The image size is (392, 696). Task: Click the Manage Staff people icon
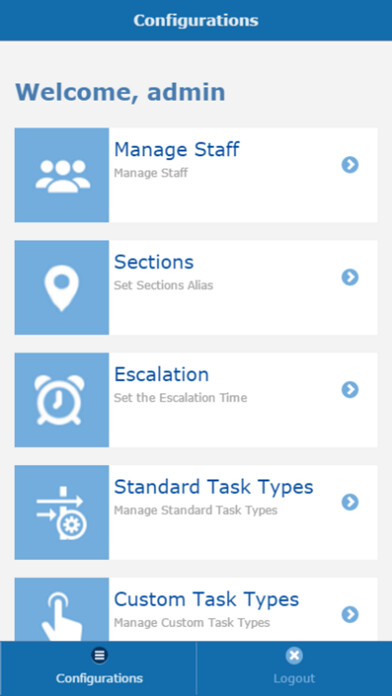click(x=62, y=175)
